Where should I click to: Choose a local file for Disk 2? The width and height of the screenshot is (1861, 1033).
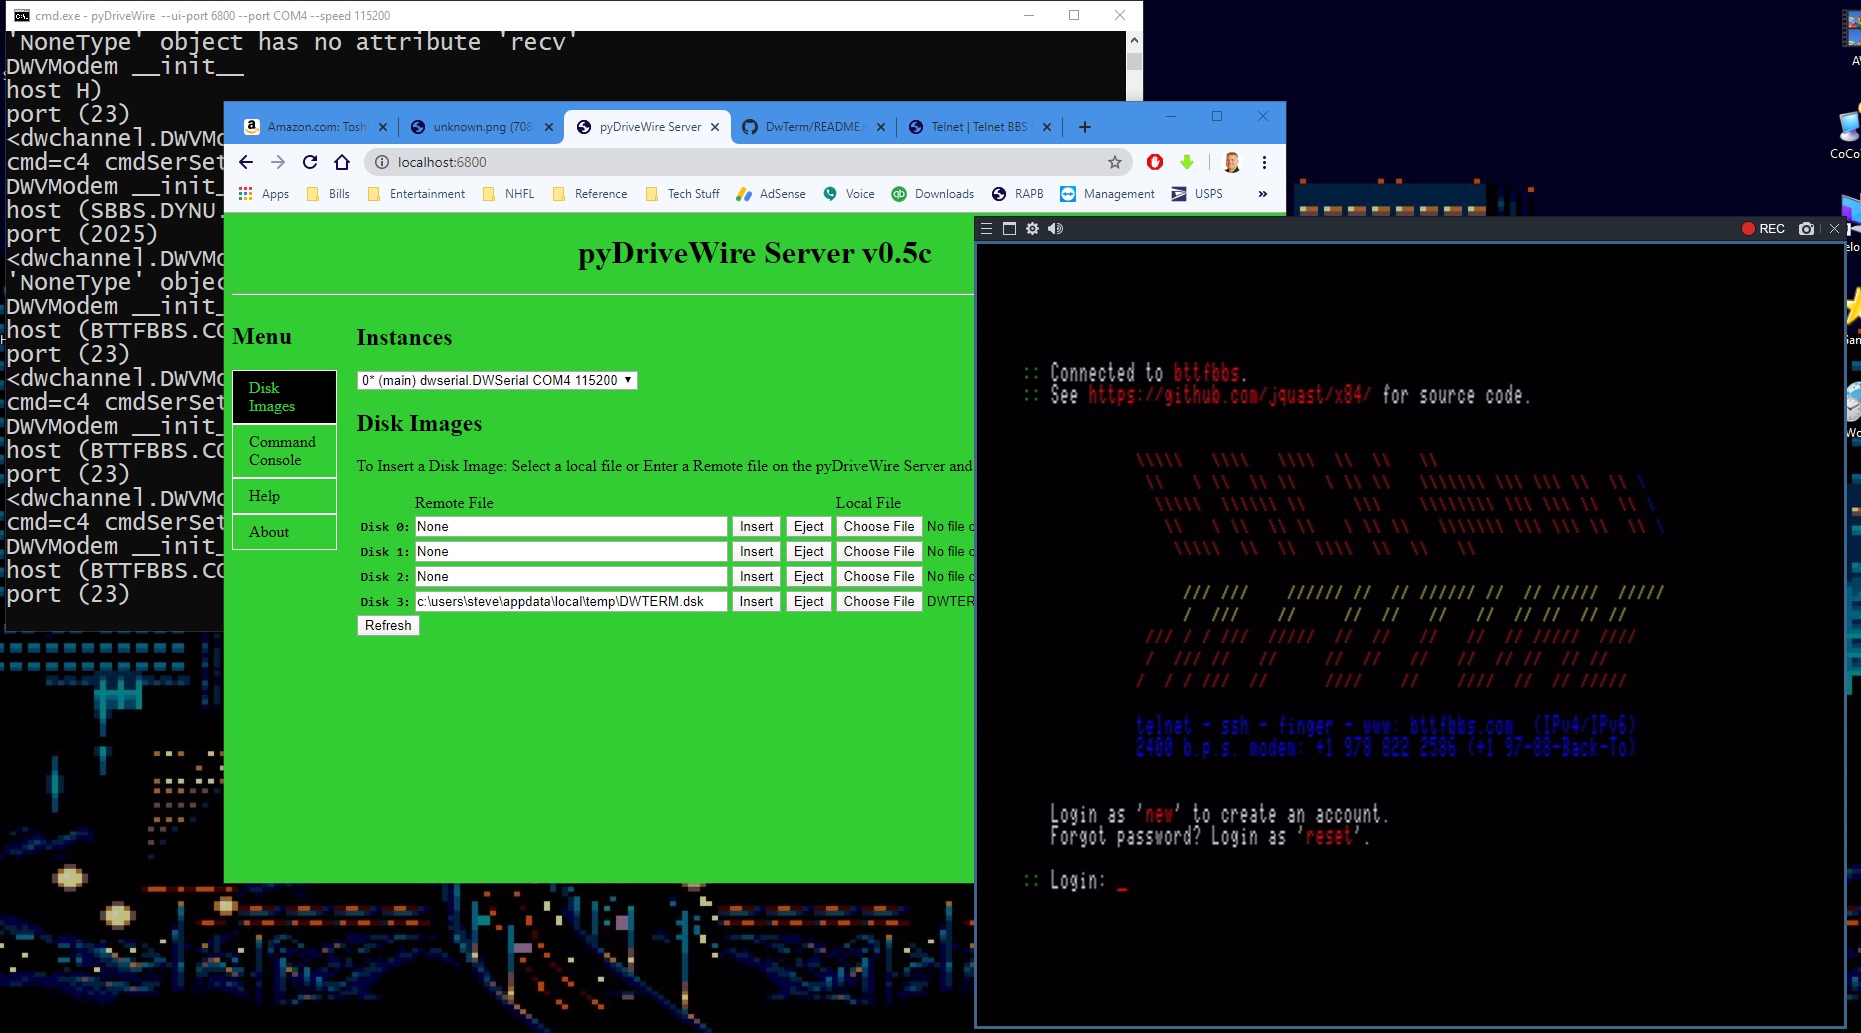(x=878, y=577)
